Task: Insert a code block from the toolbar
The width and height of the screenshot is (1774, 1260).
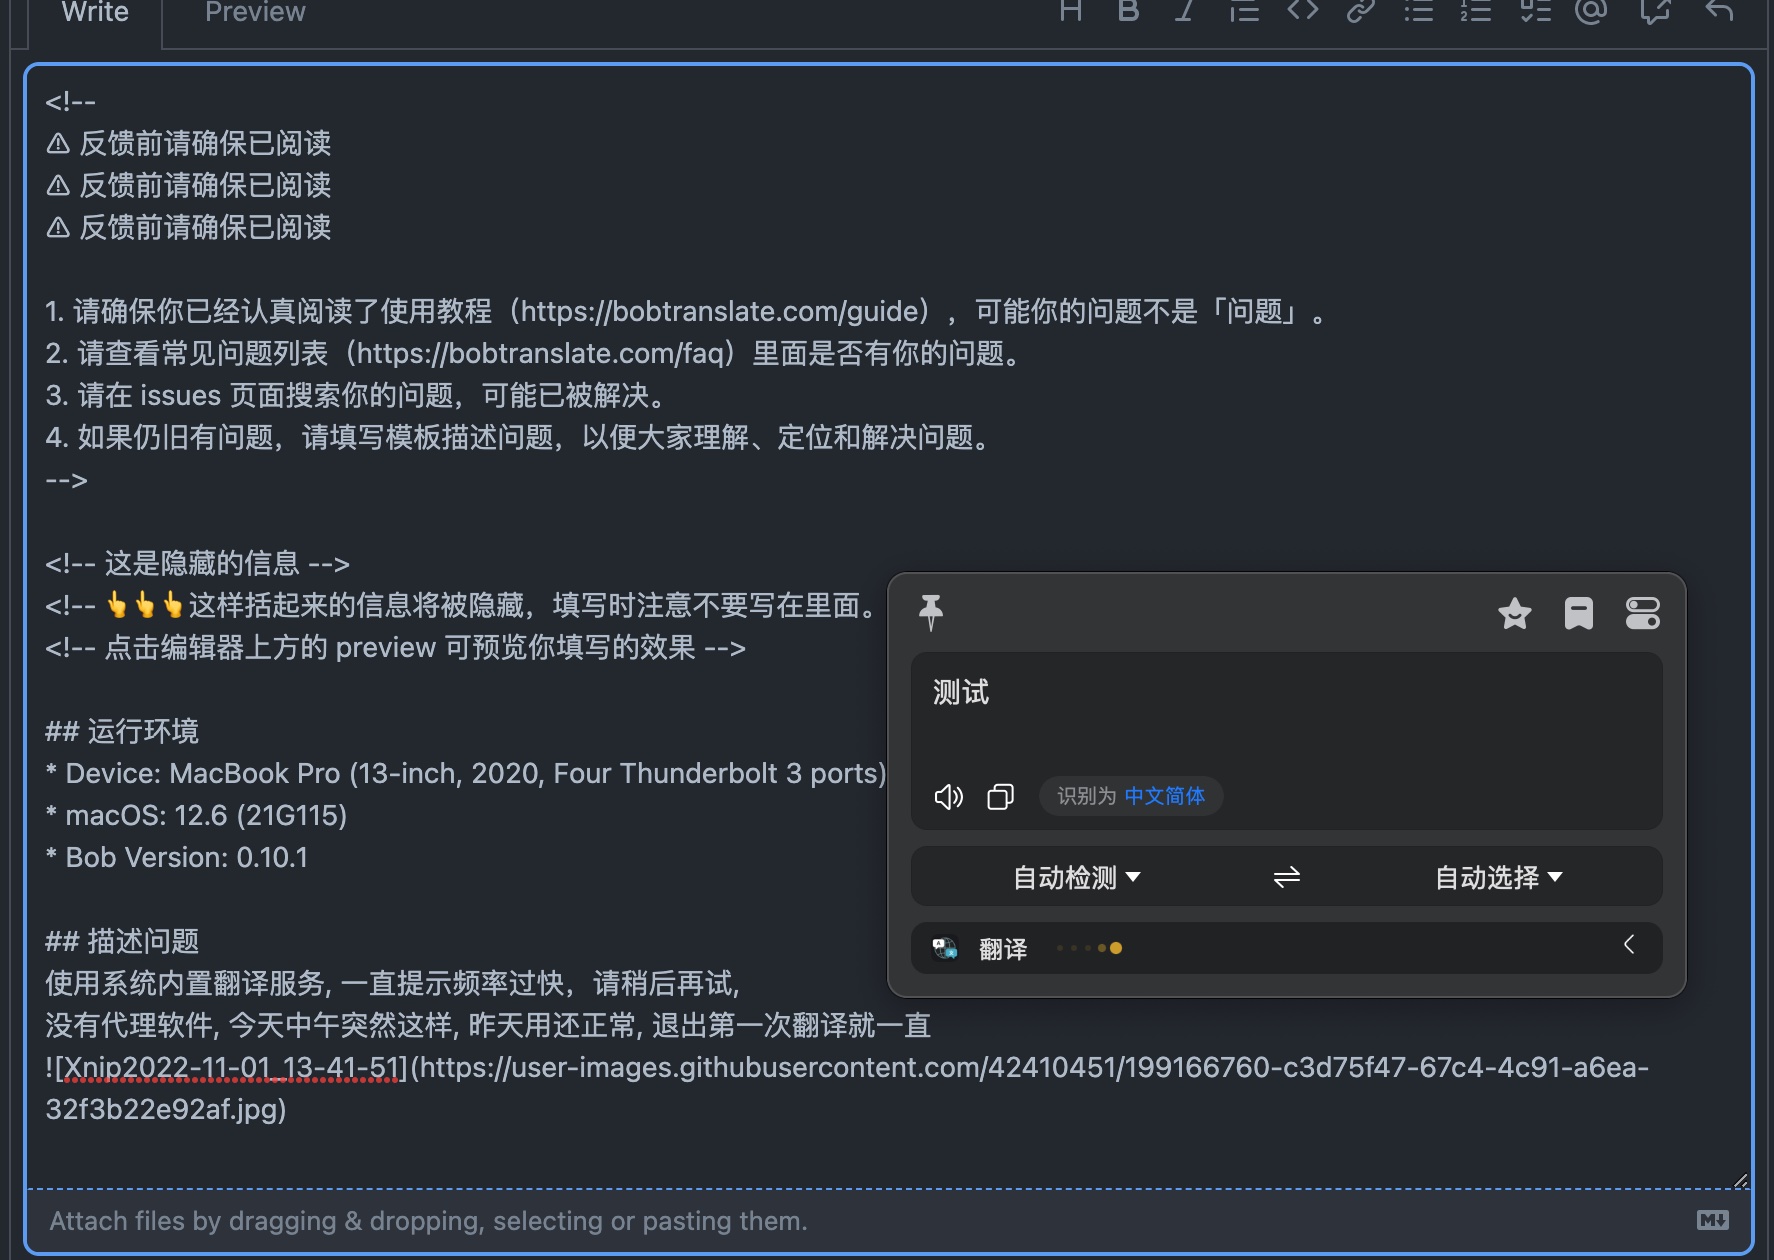Action: 1302,13
